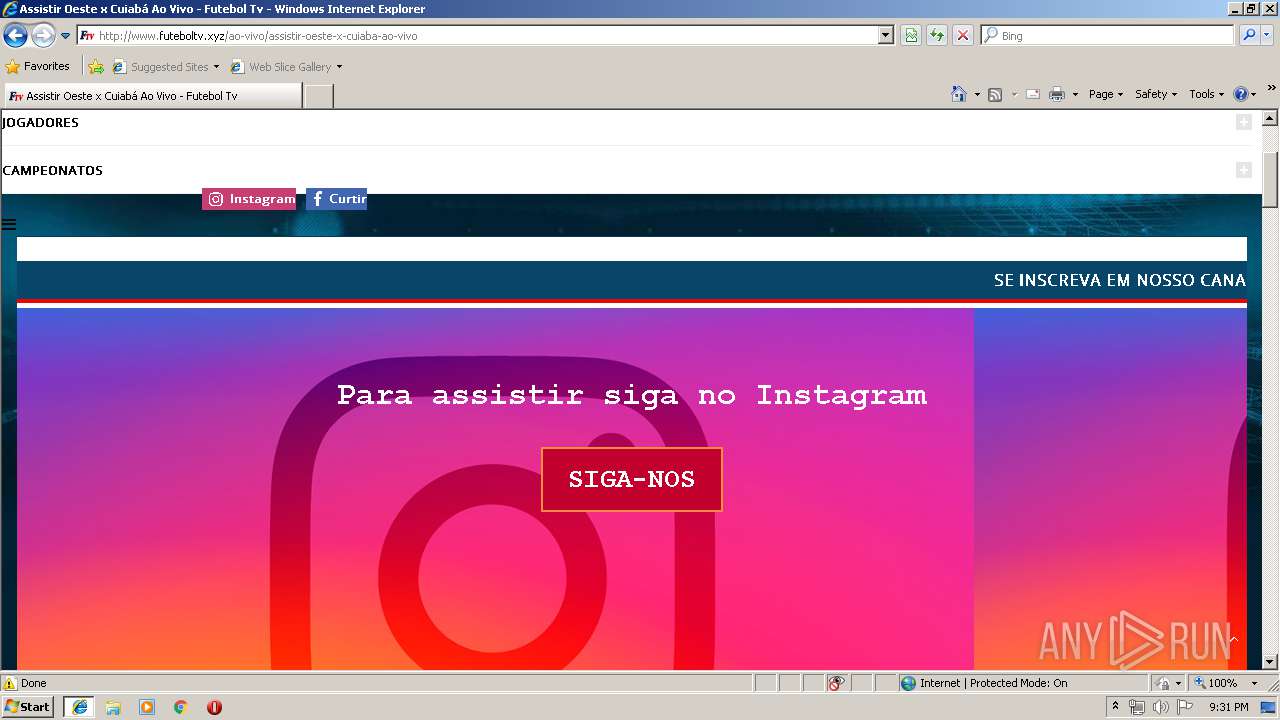Viewport: 1280px width, 720px height.
Task: Click the search magnifier button
Action: 1249,36
